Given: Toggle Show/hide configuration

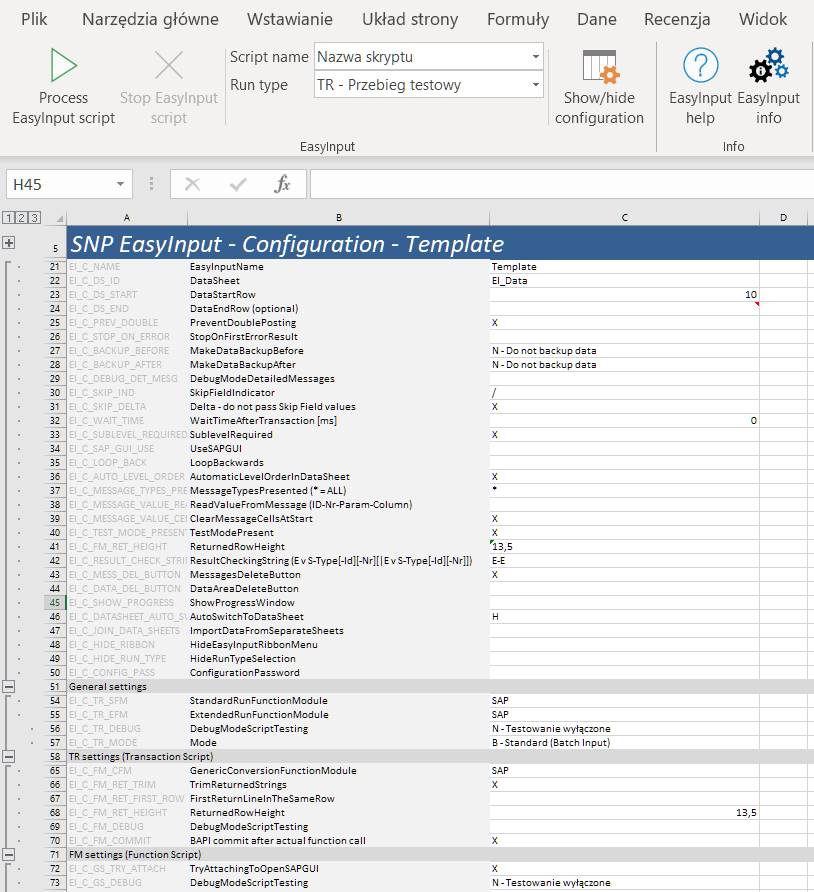Looking at the screenshot, I should point(599,67).
